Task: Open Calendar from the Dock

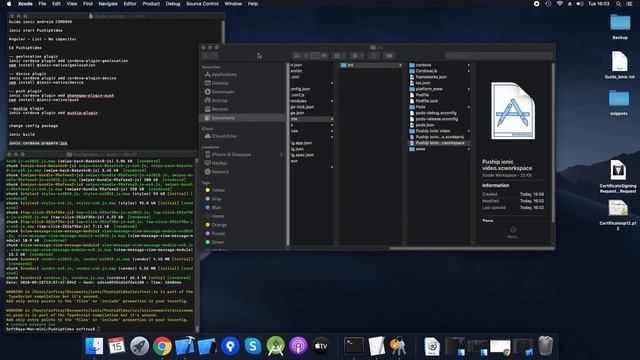Action: 117,346
